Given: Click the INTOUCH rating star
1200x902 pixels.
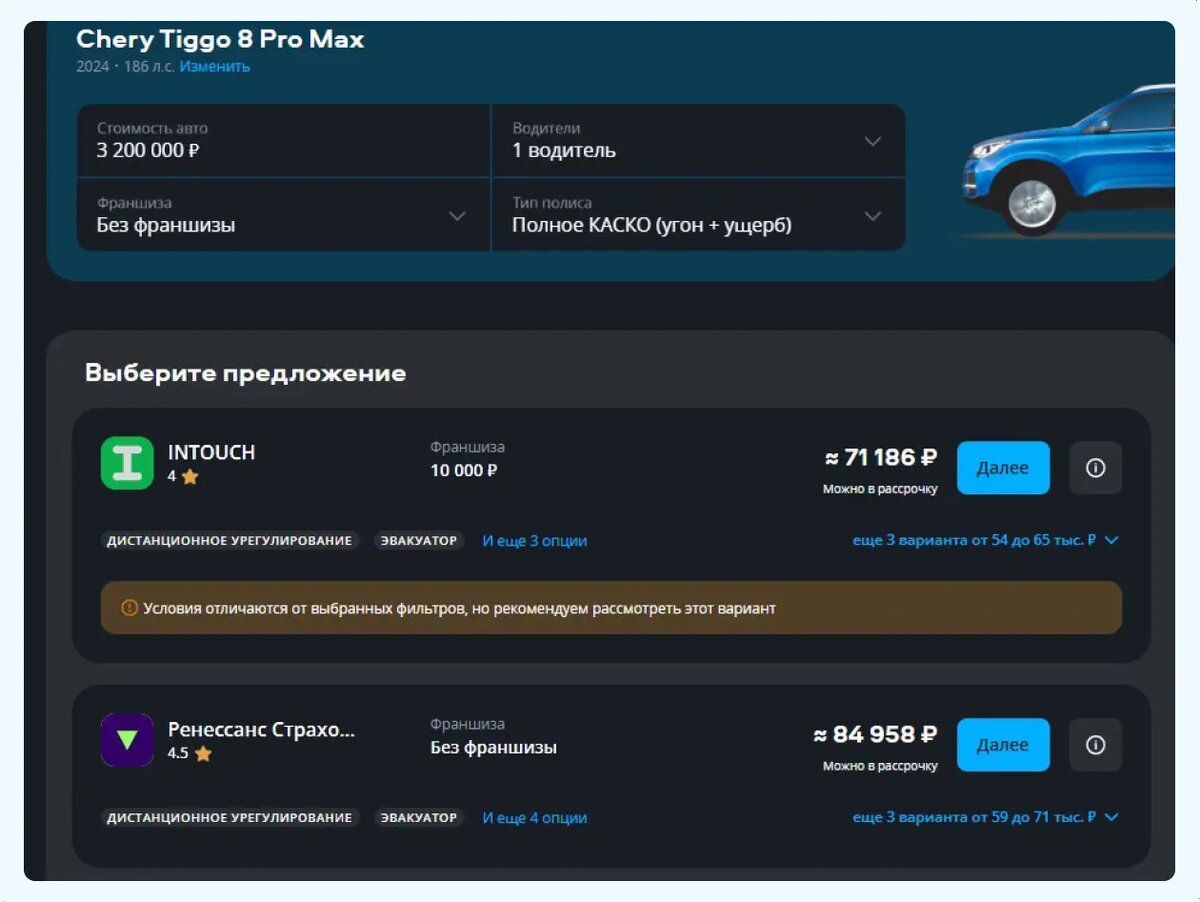Looking at the screenshot, I should [x=190, y=477].
